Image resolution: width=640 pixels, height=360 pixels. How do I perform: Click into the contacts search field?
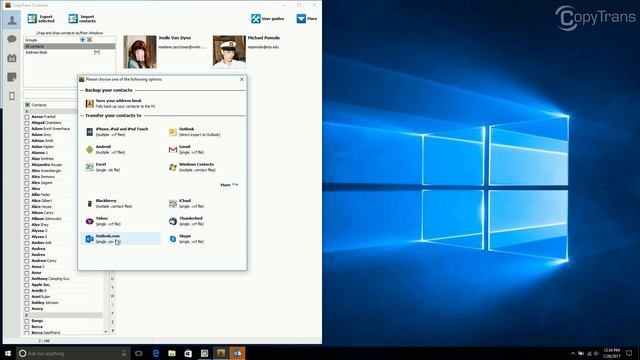pyautogui.click(x=50, y=94)
